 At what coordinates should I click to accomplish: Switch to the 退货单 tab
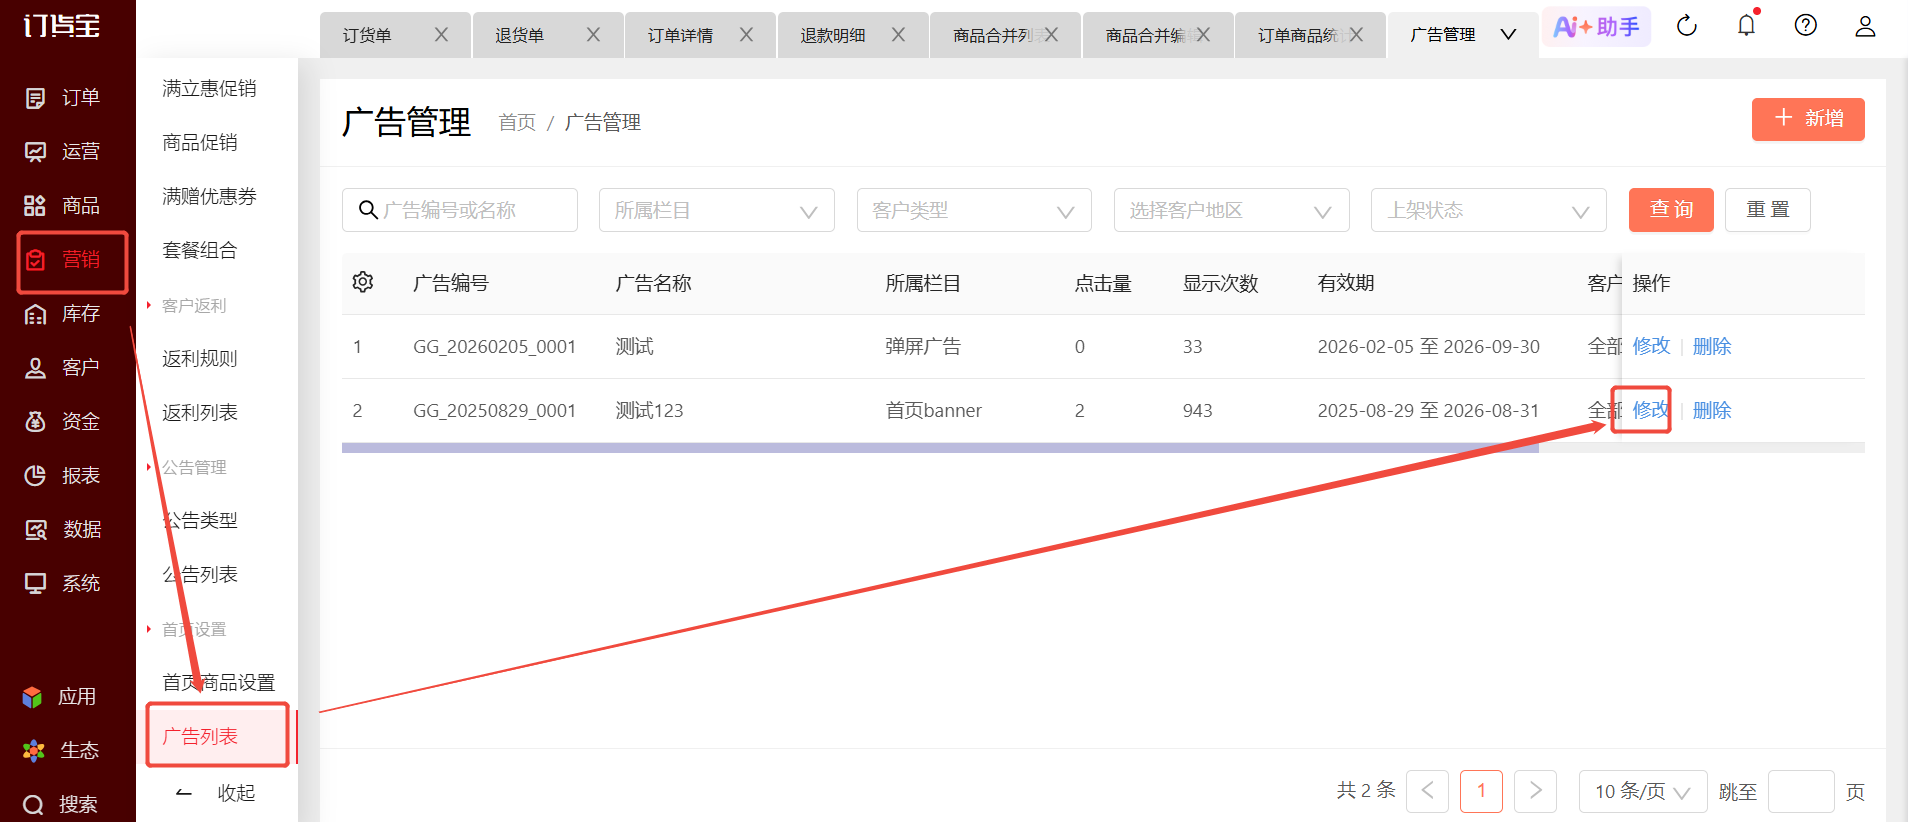pos(520,36)
